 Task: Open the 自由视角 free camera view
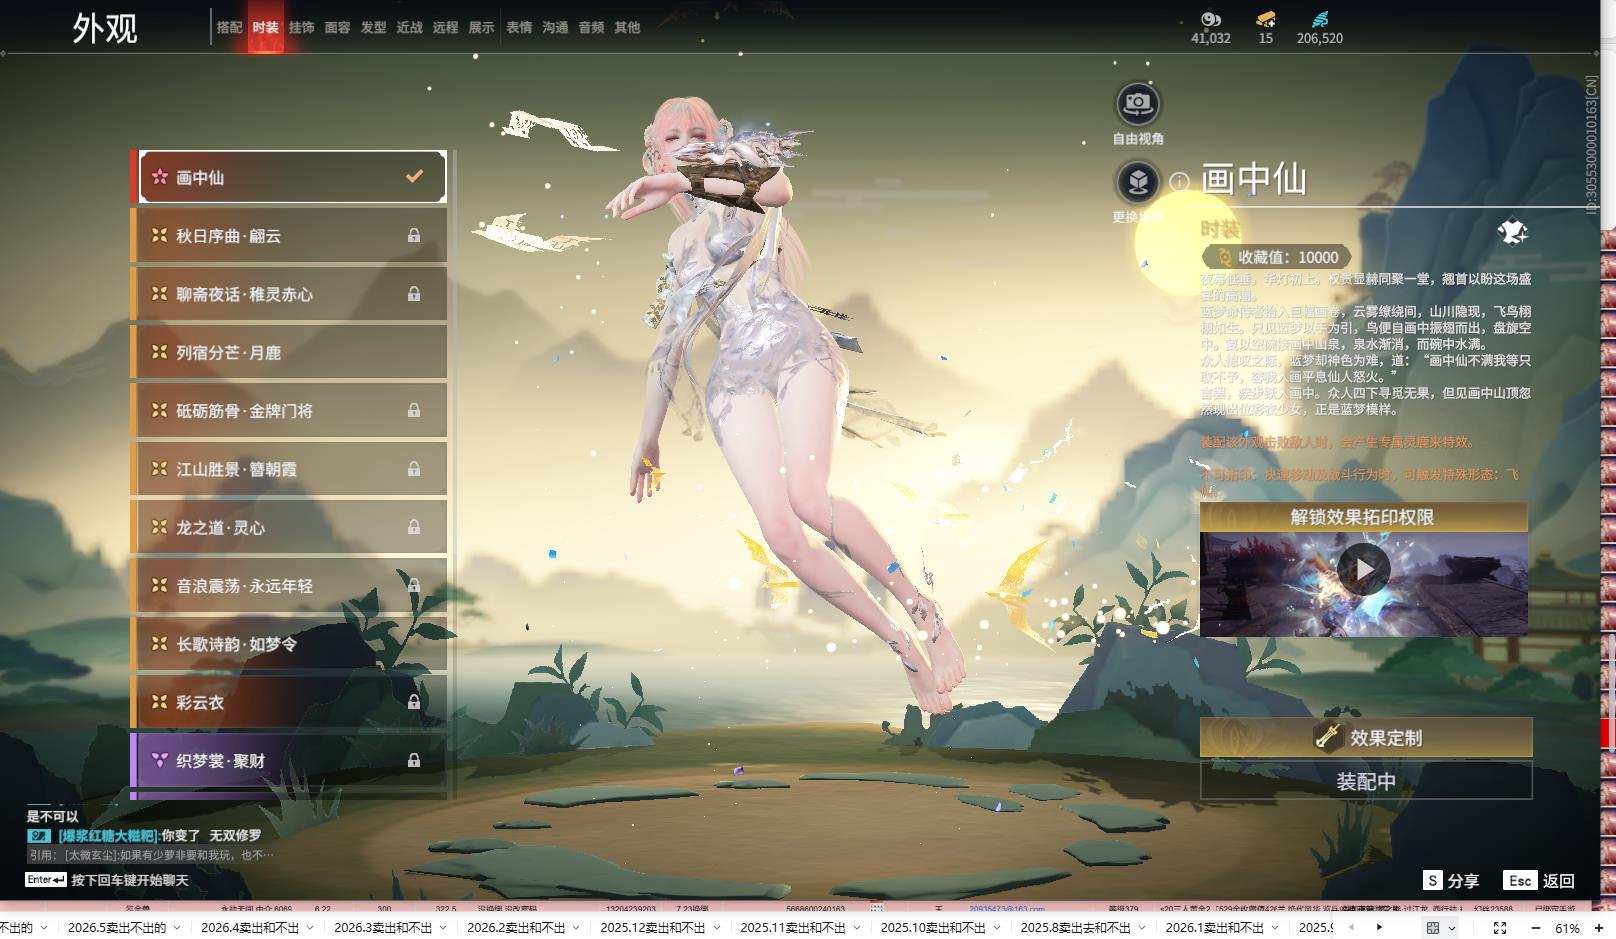[1138, 103]
